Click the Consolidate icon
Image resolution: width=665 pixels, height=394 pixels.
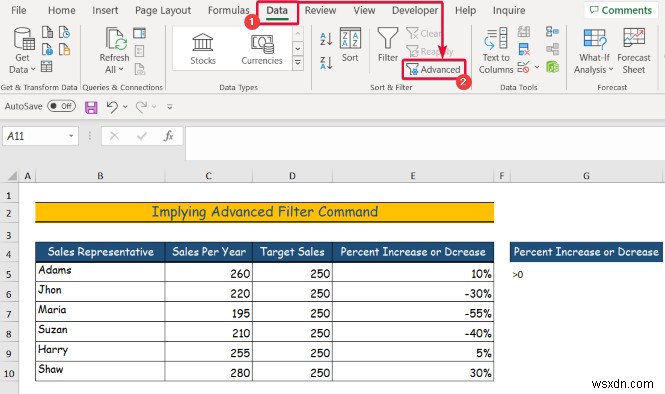tap(552, 32)
